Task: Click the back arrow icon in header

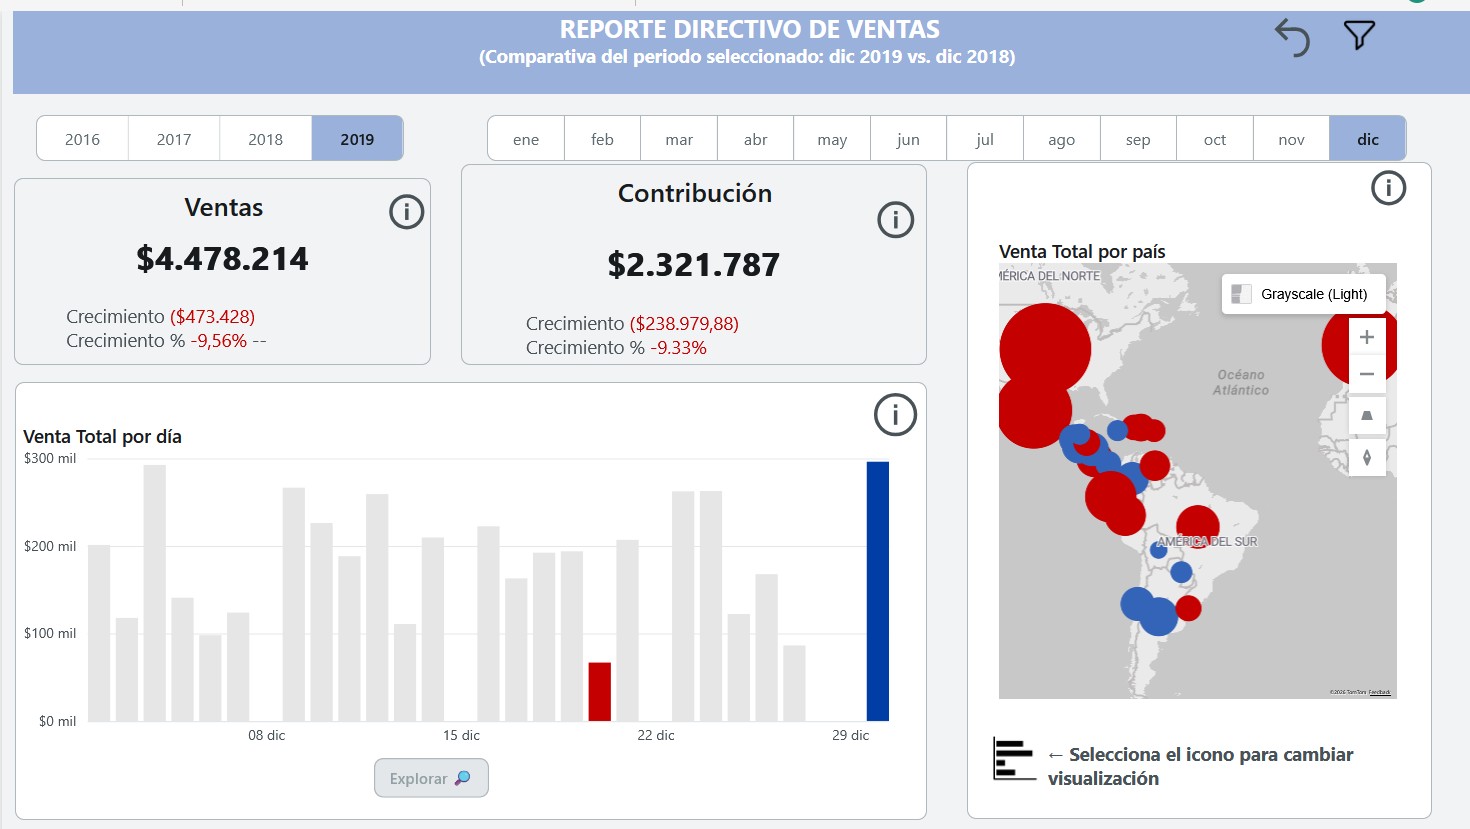Action: (x=1292, y=38)
